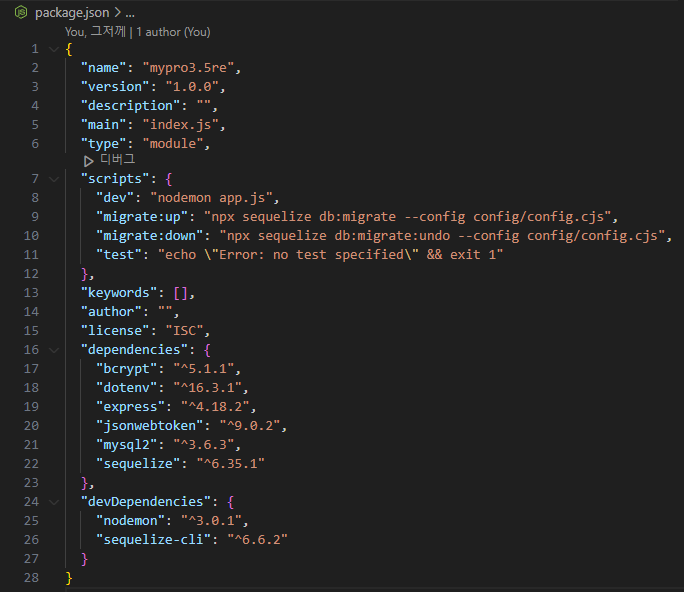Screen dimensions: 684x592
Task: Click the "module" type value
Action: point(173,144)
